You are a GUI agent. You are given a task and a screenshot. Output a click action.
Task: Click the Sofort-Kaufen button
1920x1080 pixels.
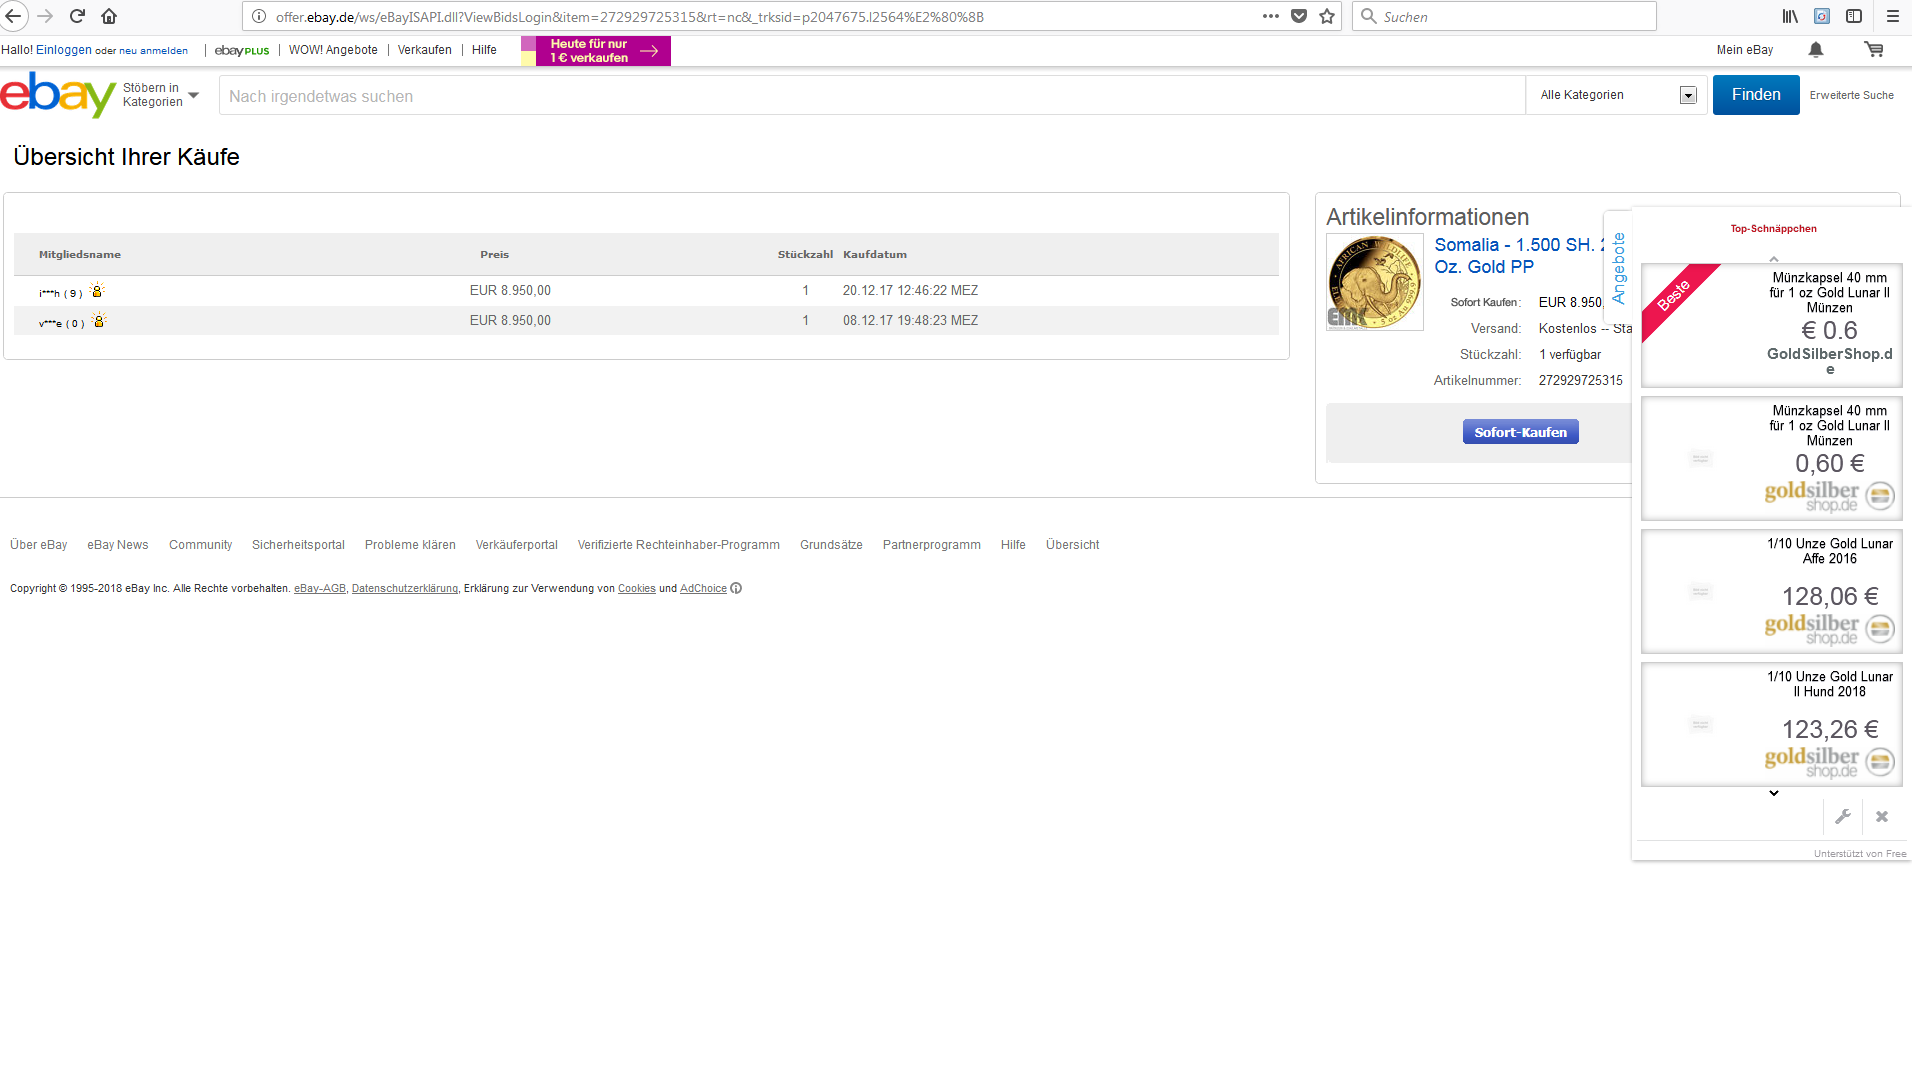coord(1520,432)
